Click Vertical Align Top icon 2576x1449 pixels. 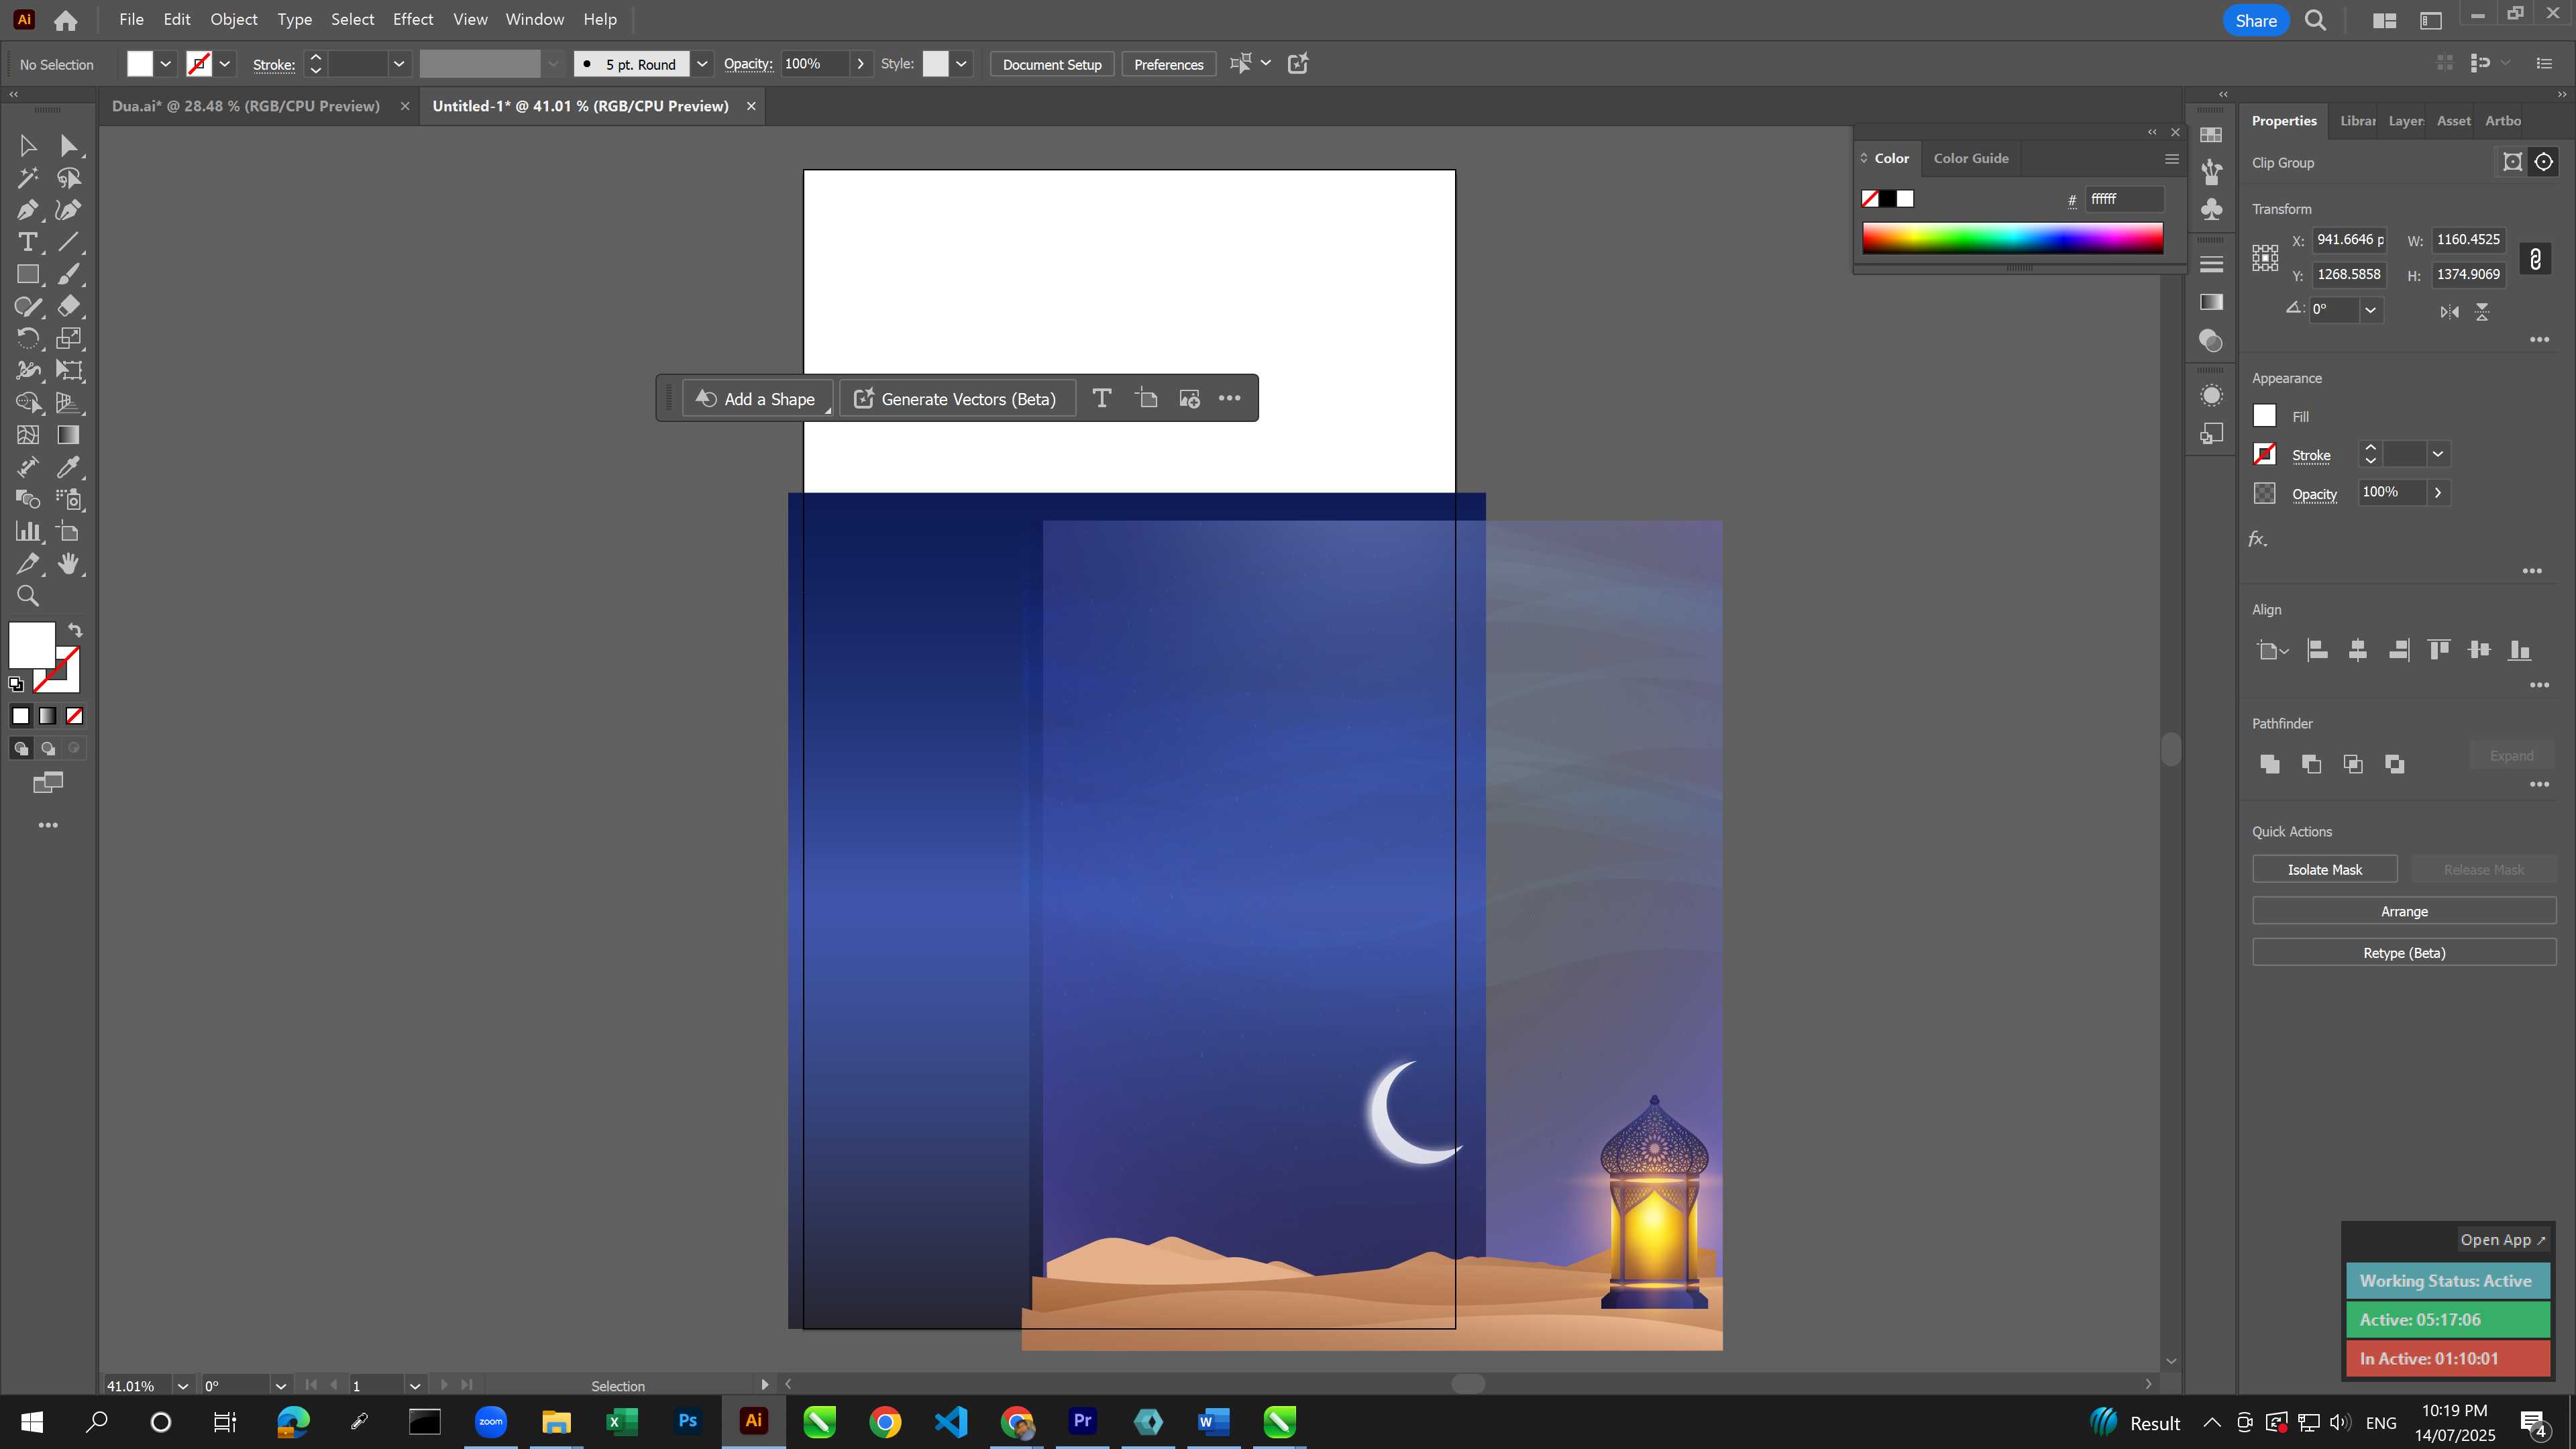(x=2439, y=650)
